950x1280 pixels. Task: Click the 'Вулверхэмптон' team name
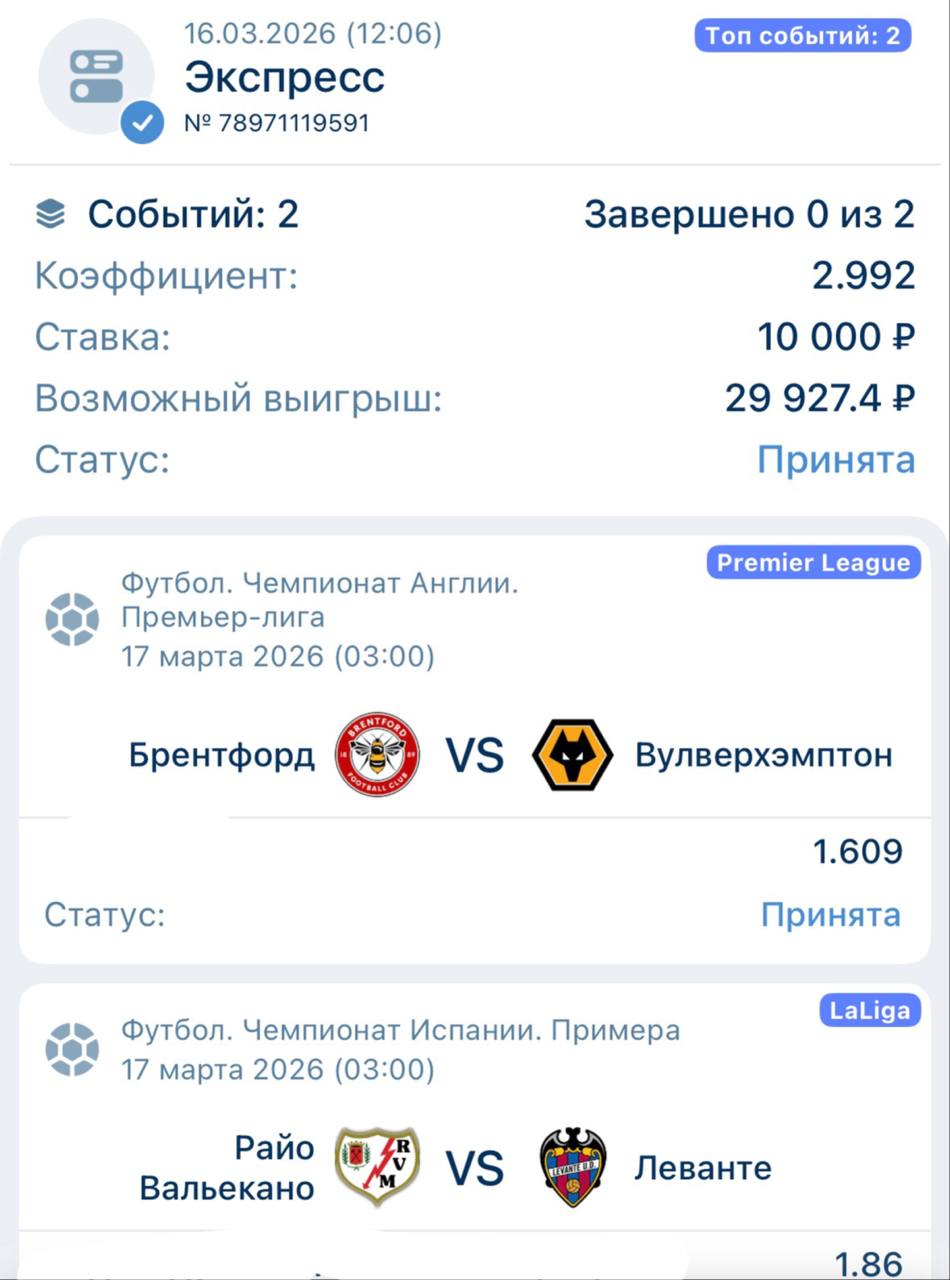pyautogui.click(x=763, y=755)
